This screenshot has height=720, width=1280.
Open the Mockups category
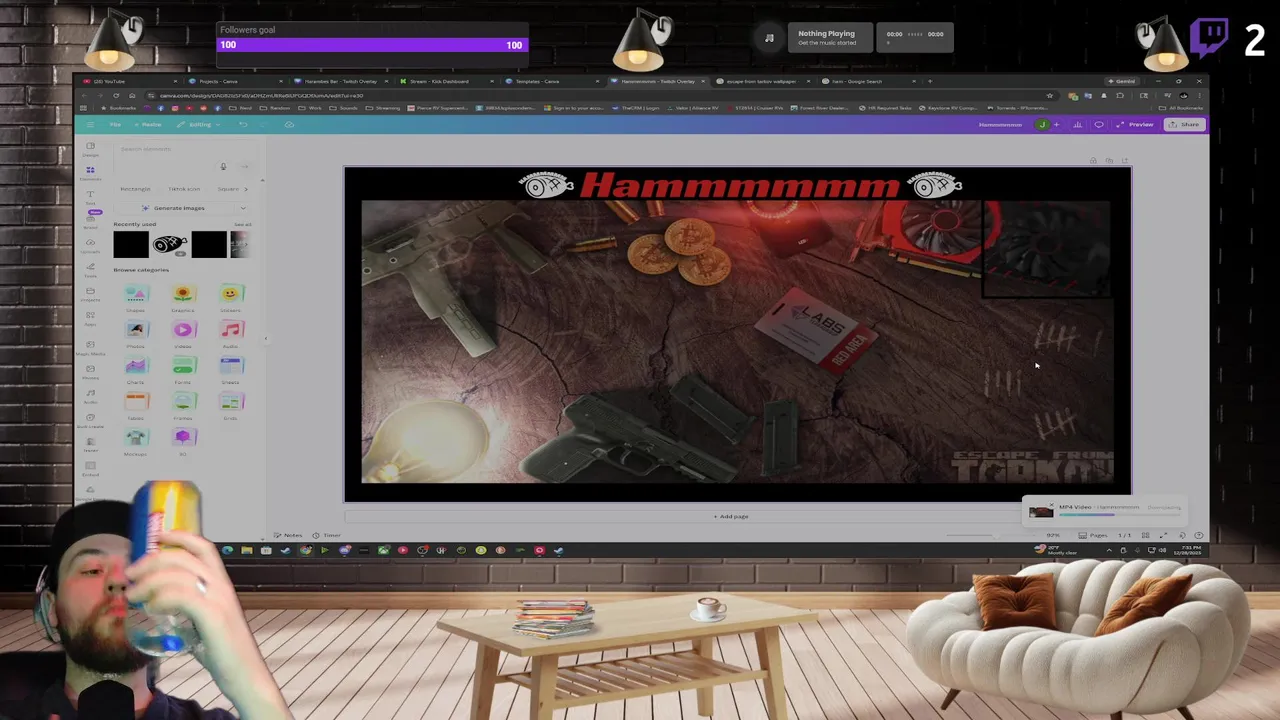[x=136, y=440]
